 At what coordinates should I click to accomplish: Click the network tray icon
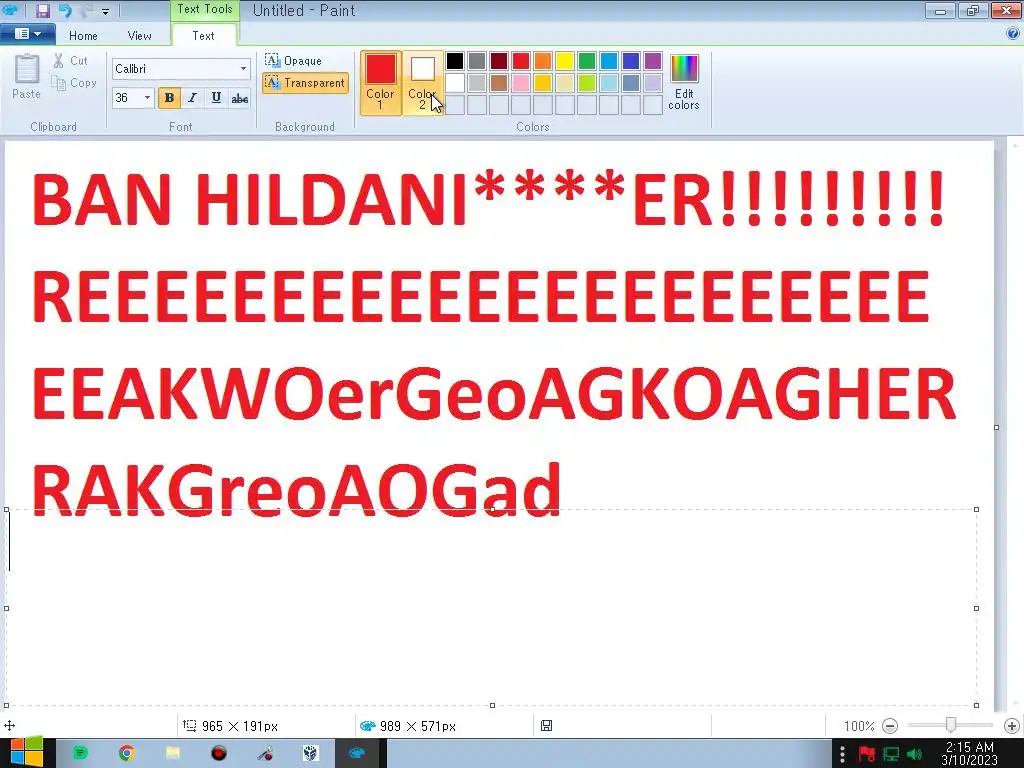(x=891, y=754)
